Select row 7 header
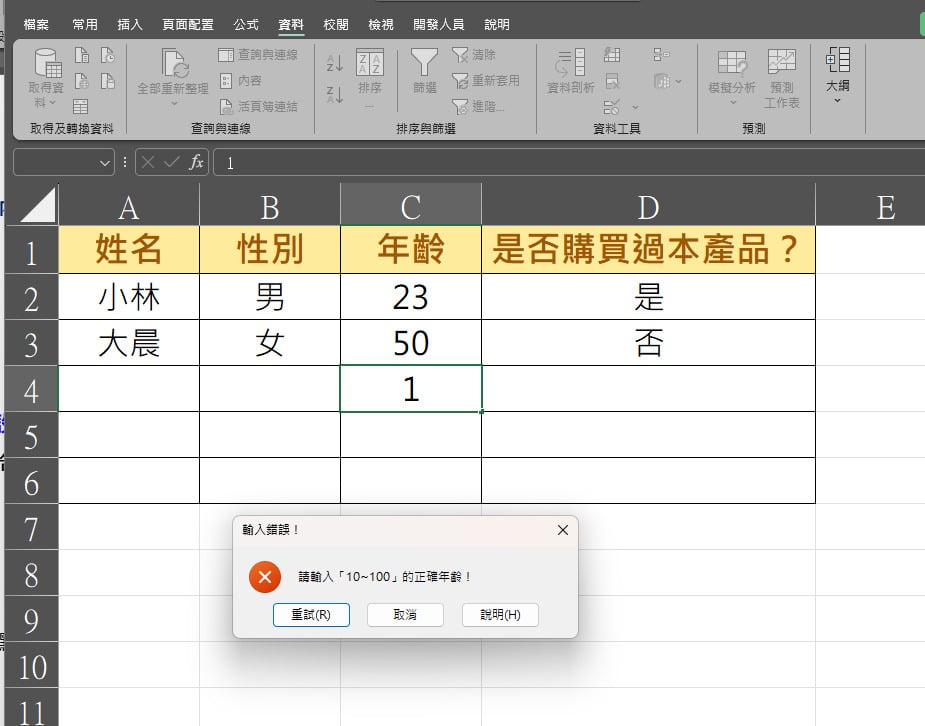The height and width of the screenshot is (726, 925). click(32, 527)
